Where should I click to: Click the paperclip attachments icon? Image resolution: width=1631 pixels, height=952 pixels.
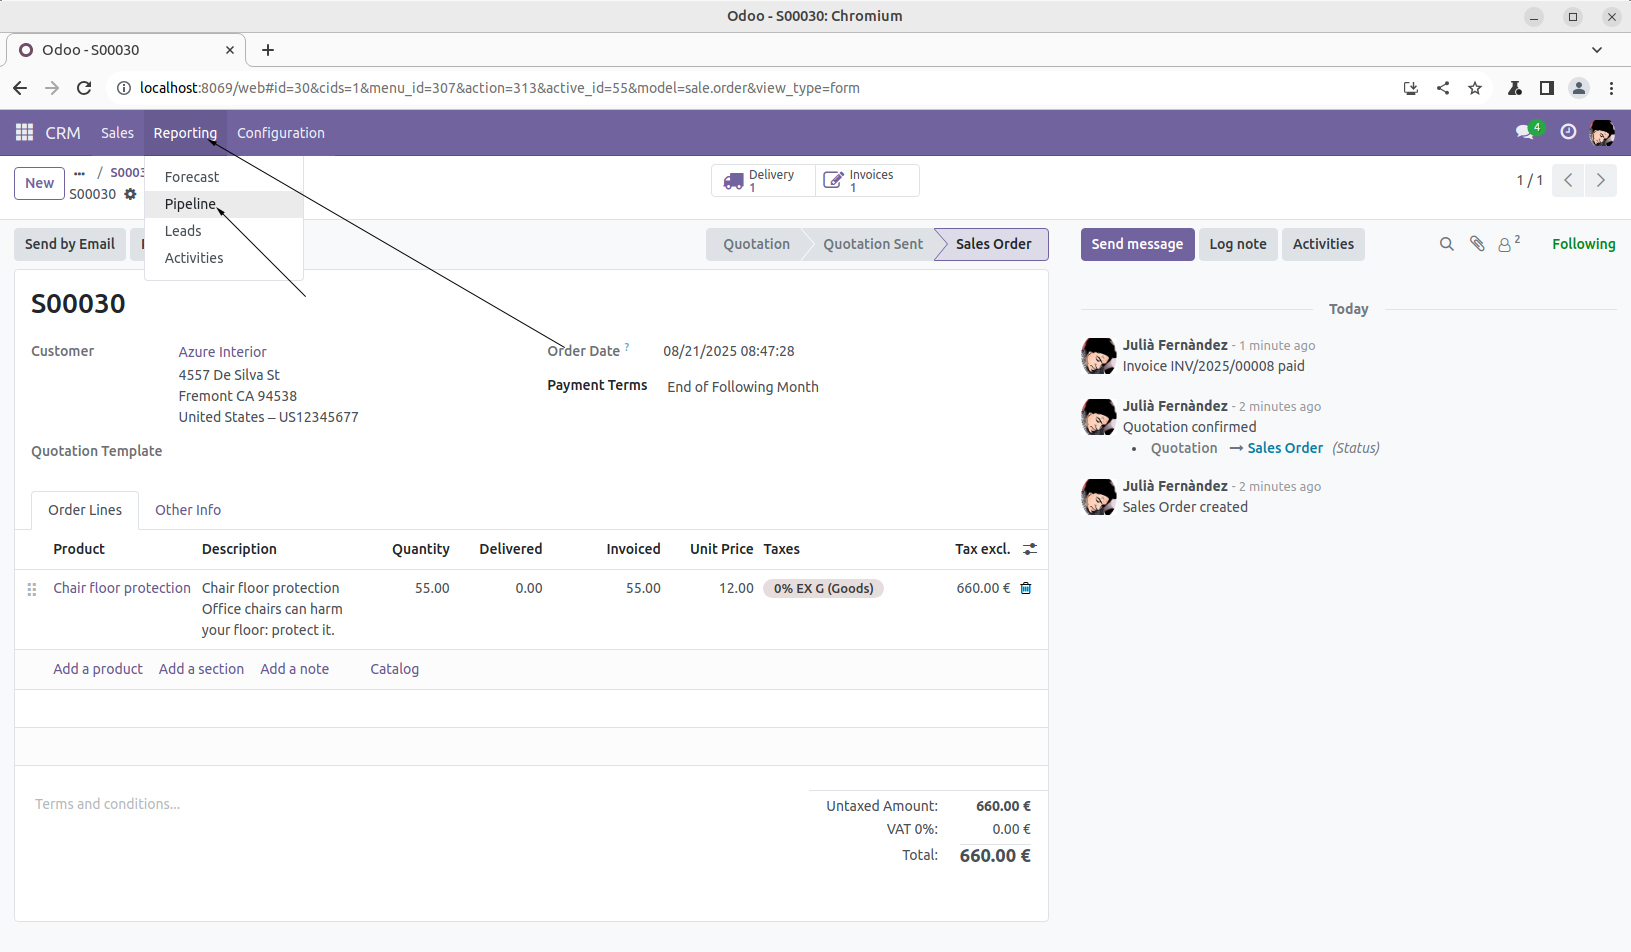point(1476,244)
